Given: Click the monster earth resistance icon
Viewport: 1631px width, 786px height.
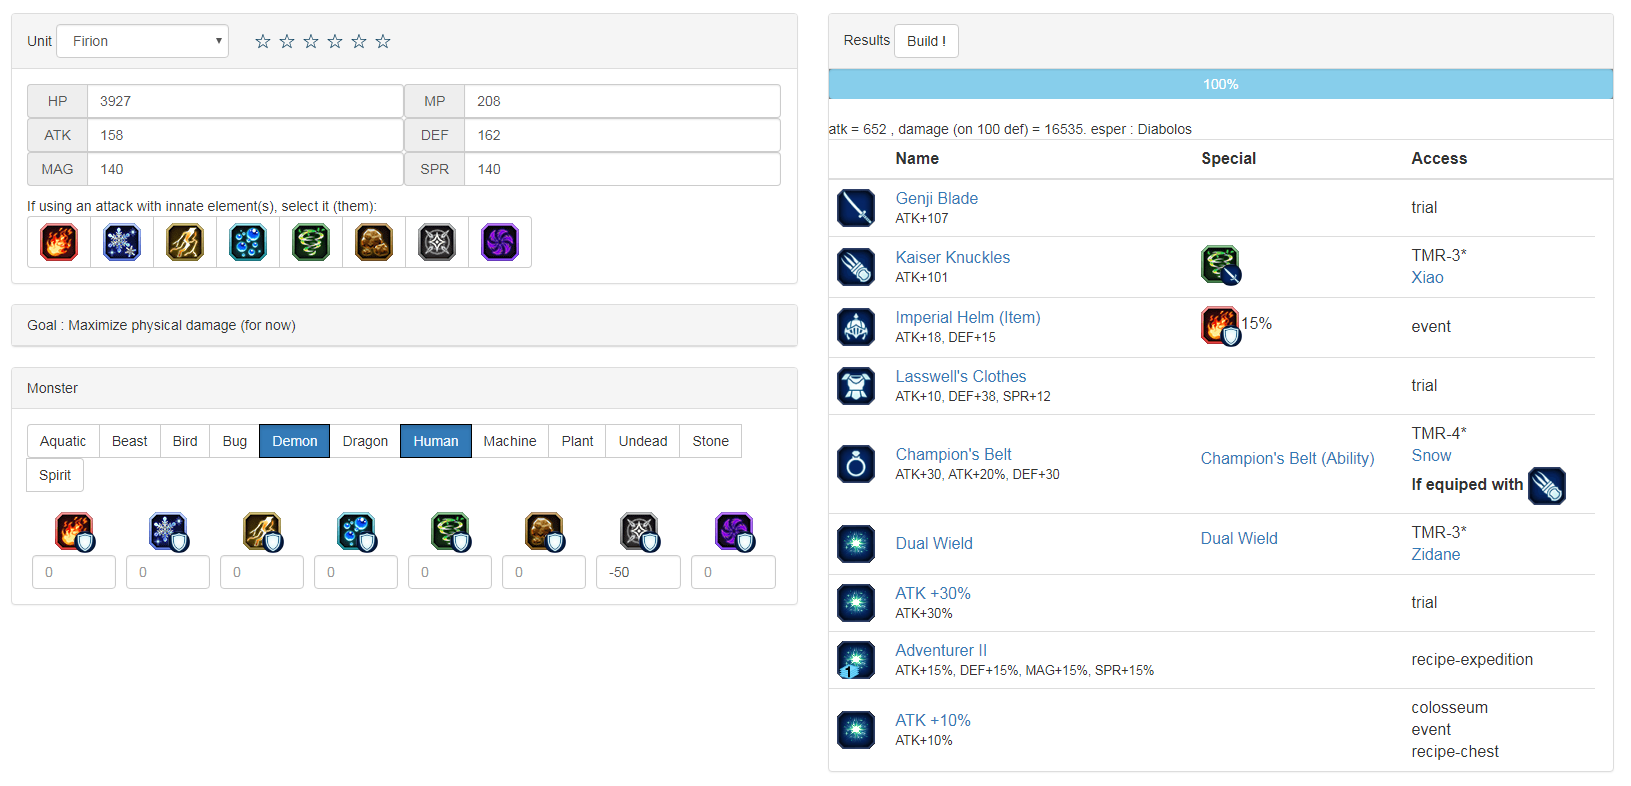Looking at the screenshot, I should tap(544, 532).
